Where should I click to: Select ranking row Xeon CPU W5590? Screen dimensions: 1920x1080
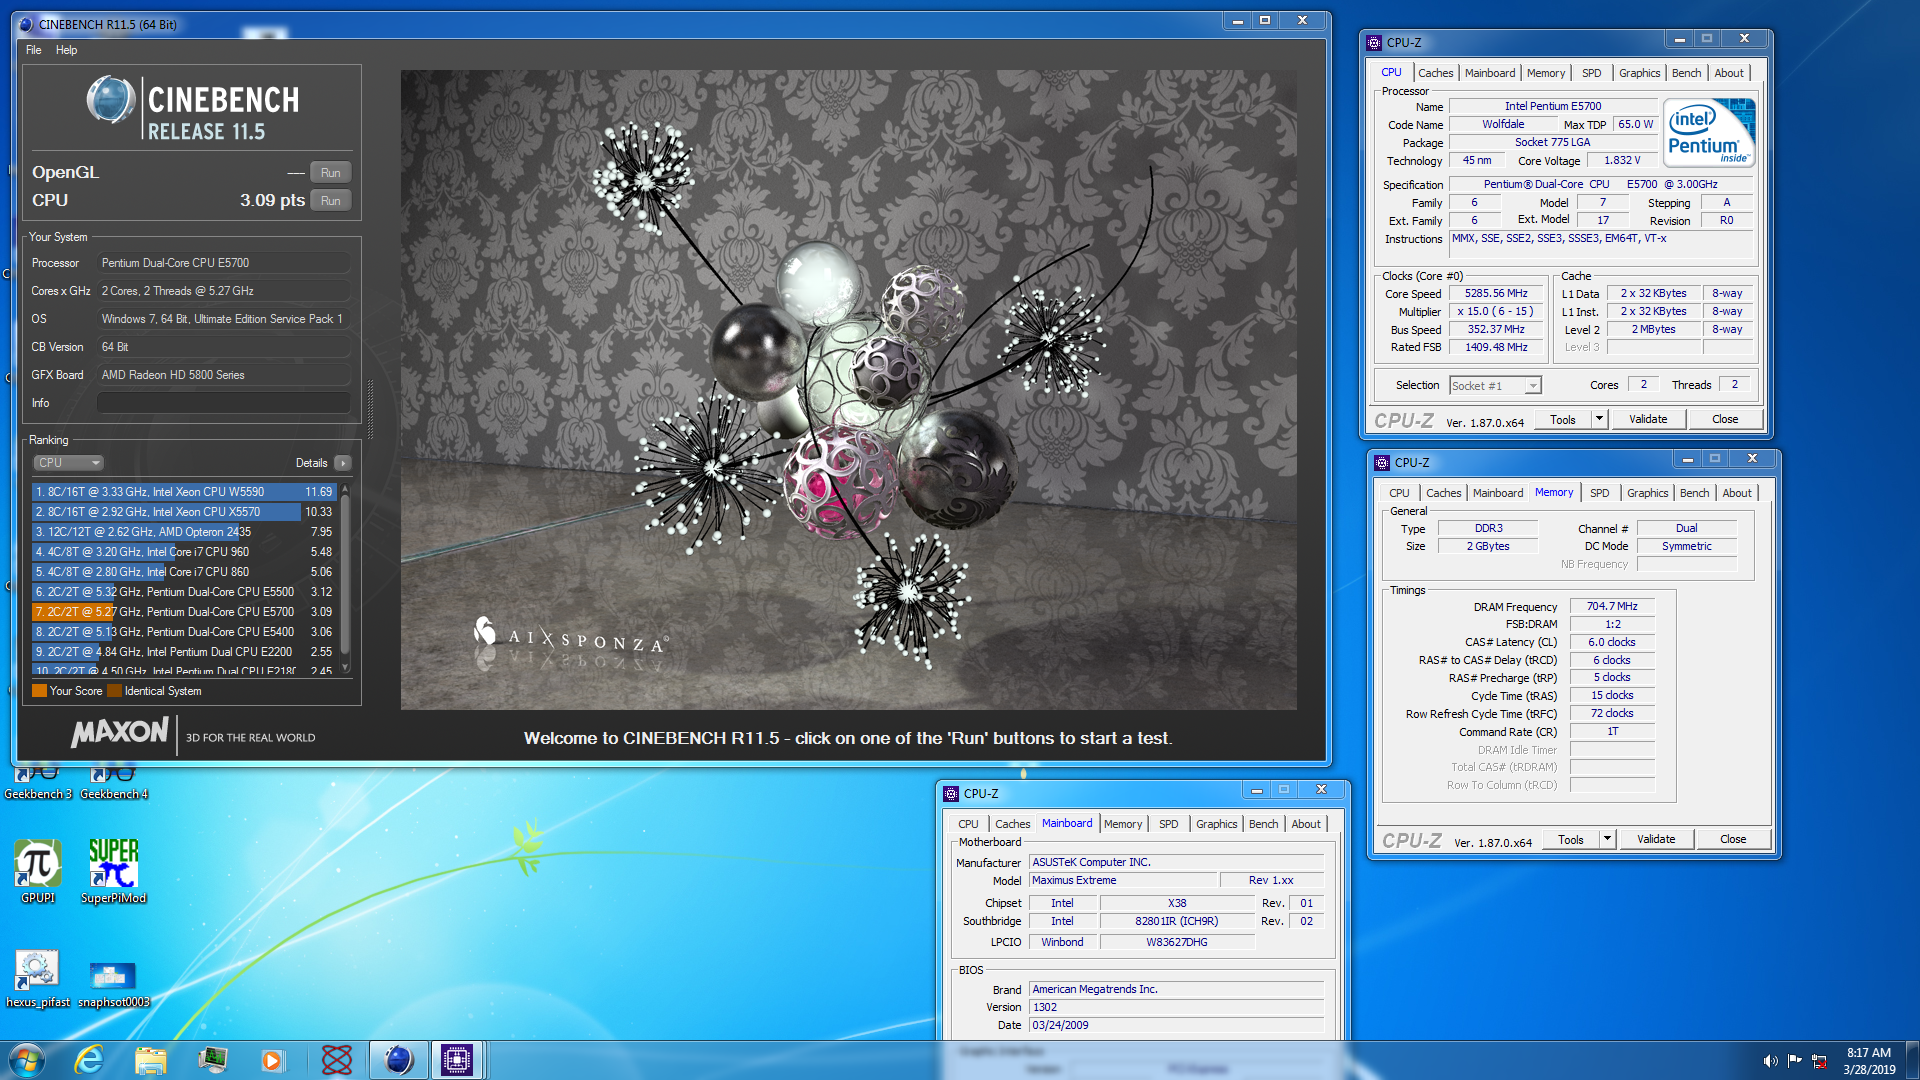184,492
